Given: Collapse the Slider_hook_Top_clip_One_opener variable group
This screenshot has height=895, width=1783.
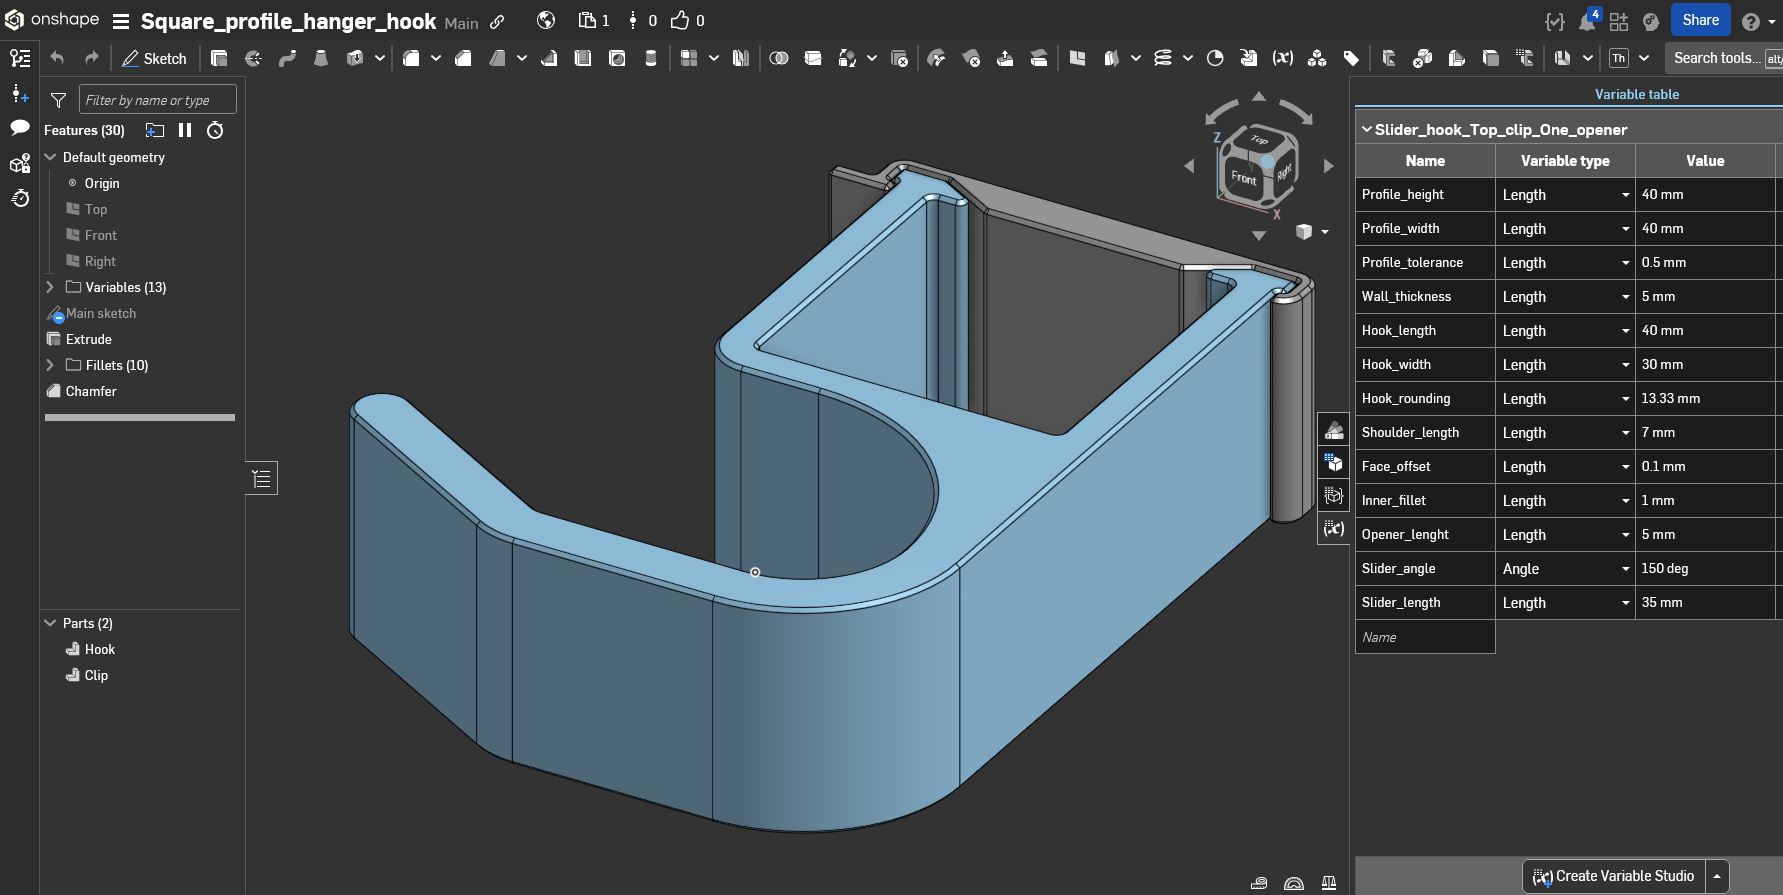Looking at the screenshot, I should pyautogui.click(x=1367, y=130).
